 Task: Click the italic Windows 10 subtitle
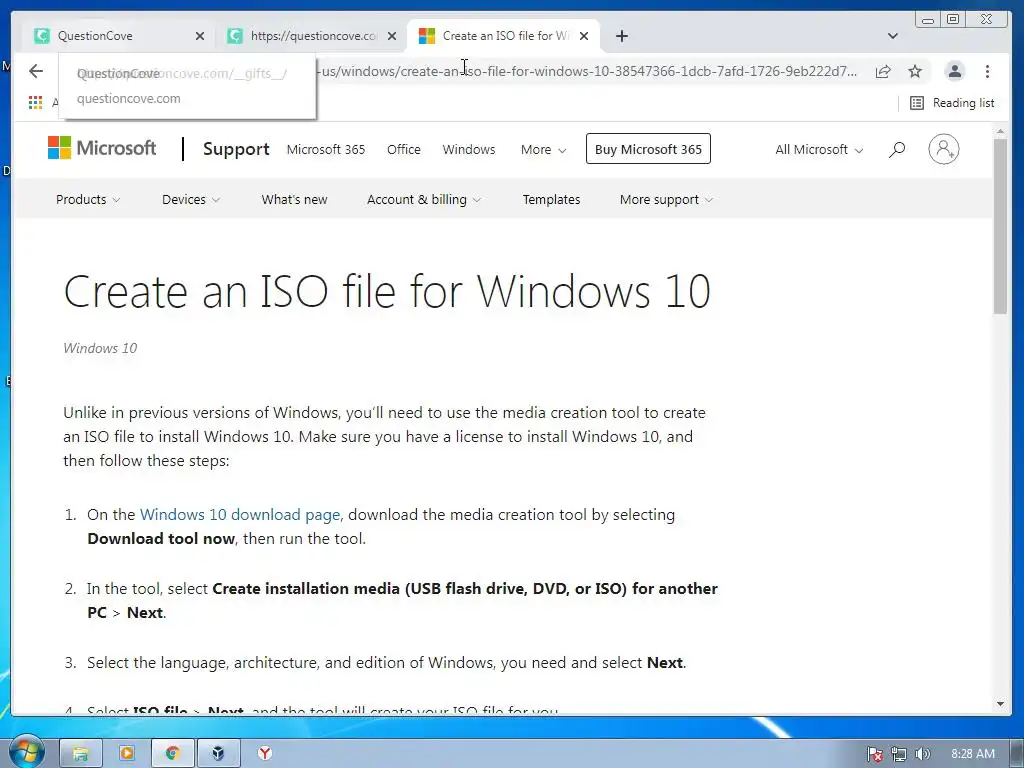point(100,348)
